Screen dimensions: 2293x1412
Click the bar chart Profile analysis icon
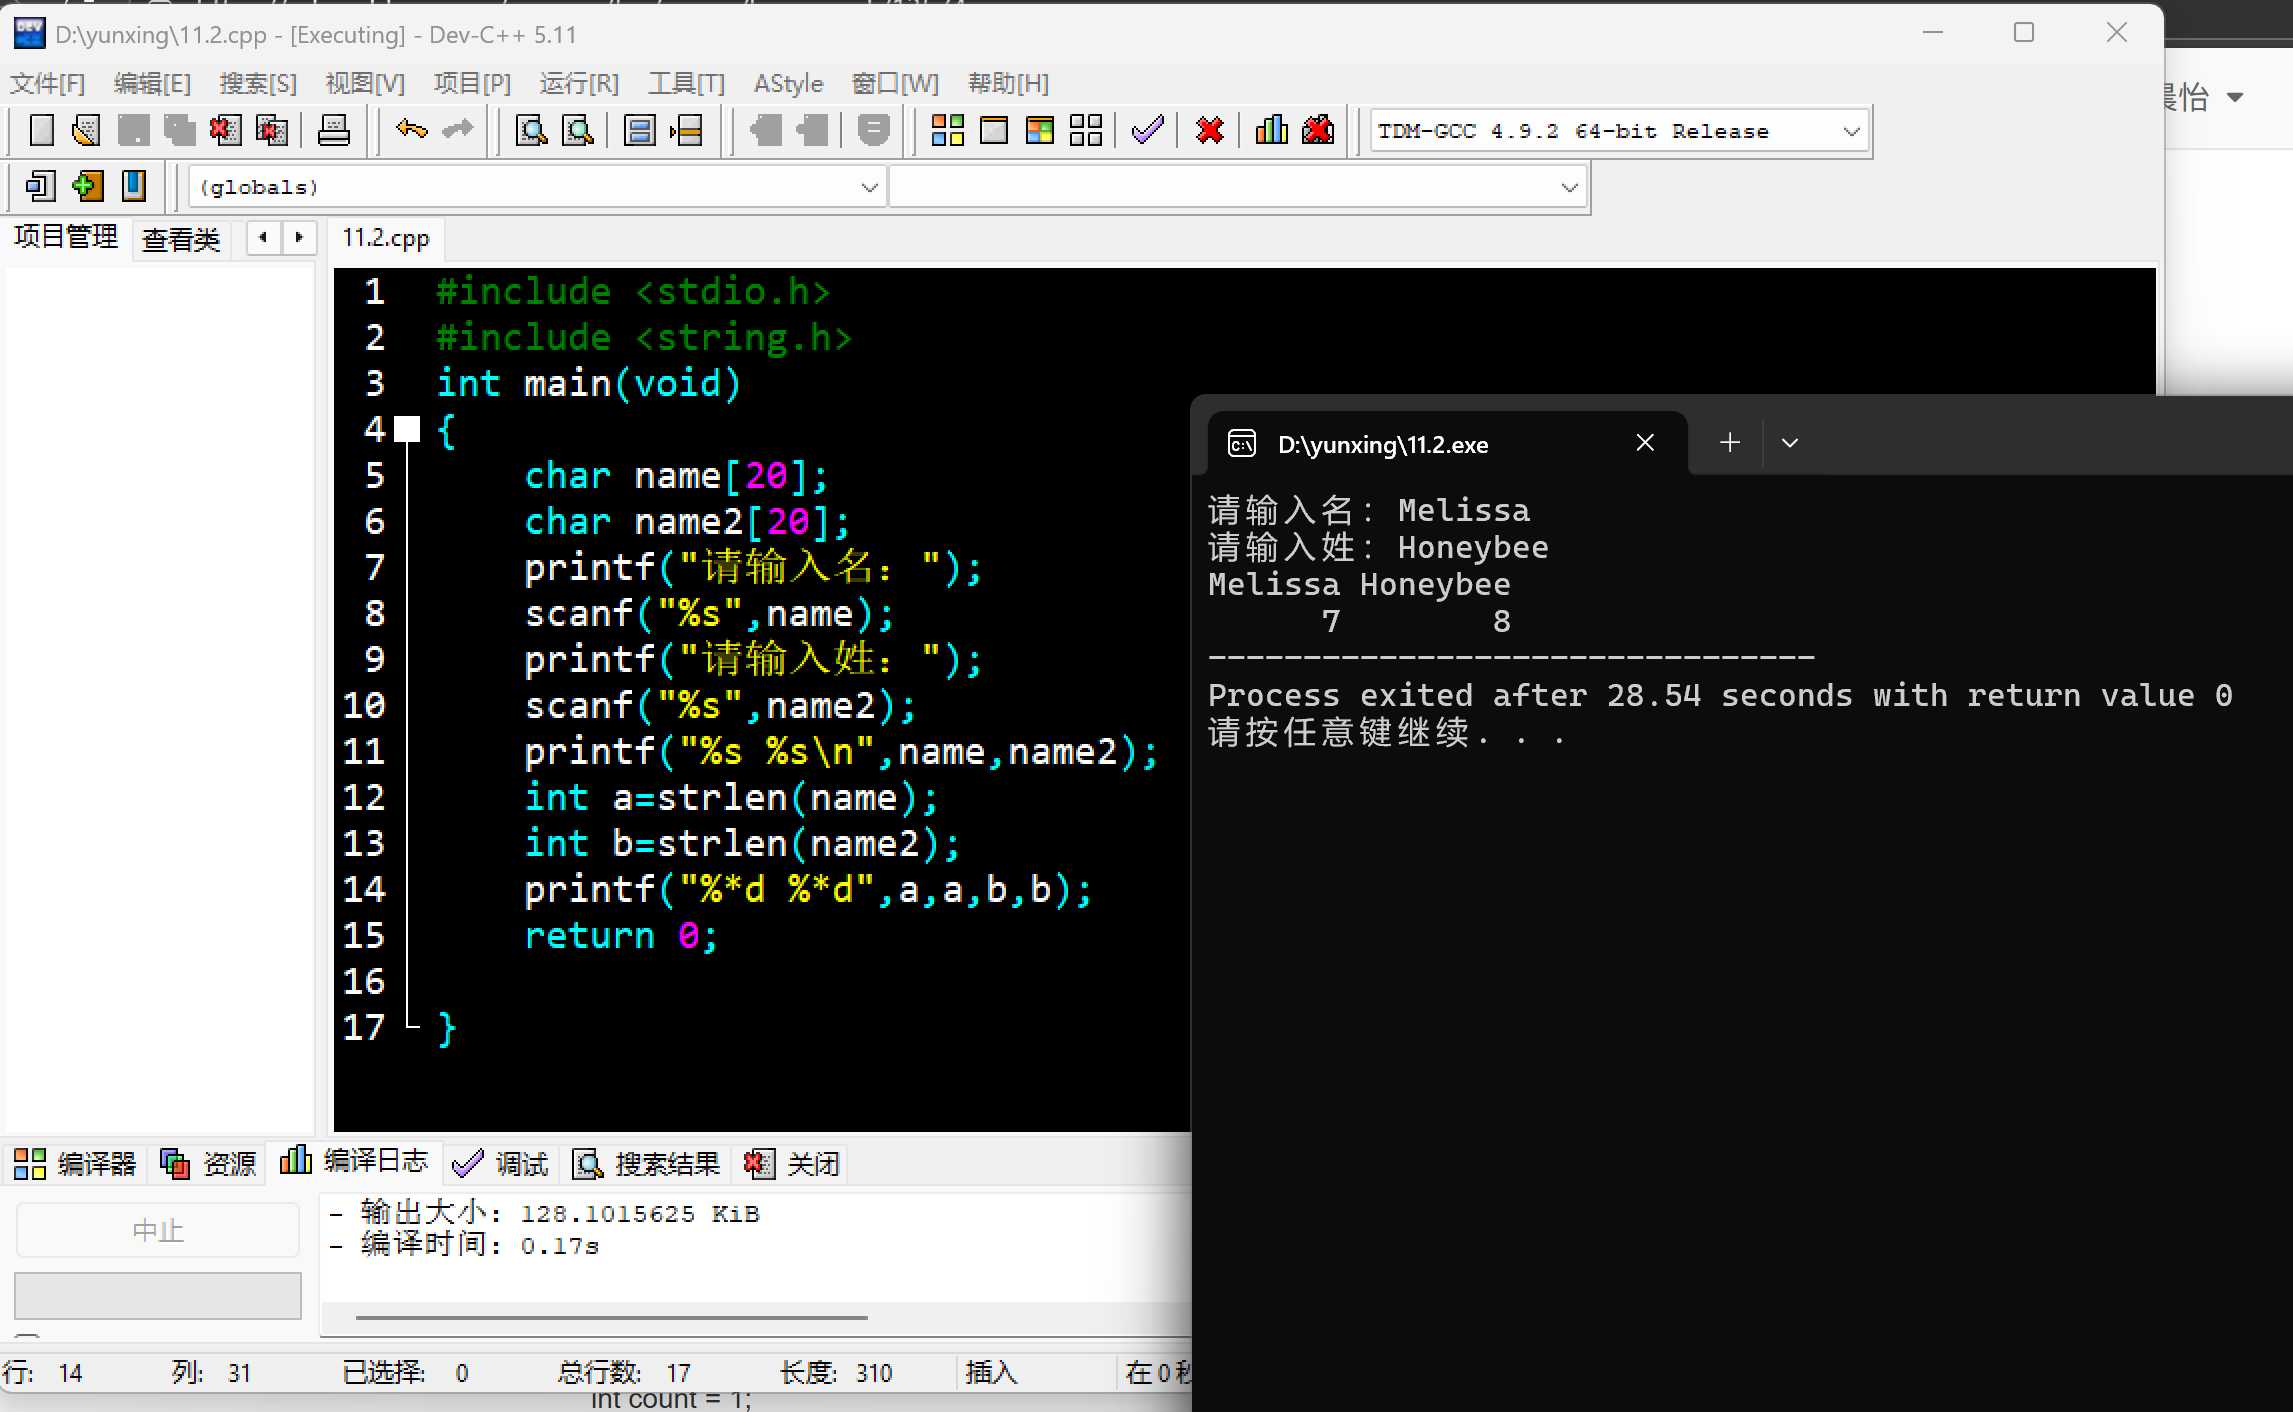point(1271,131)
